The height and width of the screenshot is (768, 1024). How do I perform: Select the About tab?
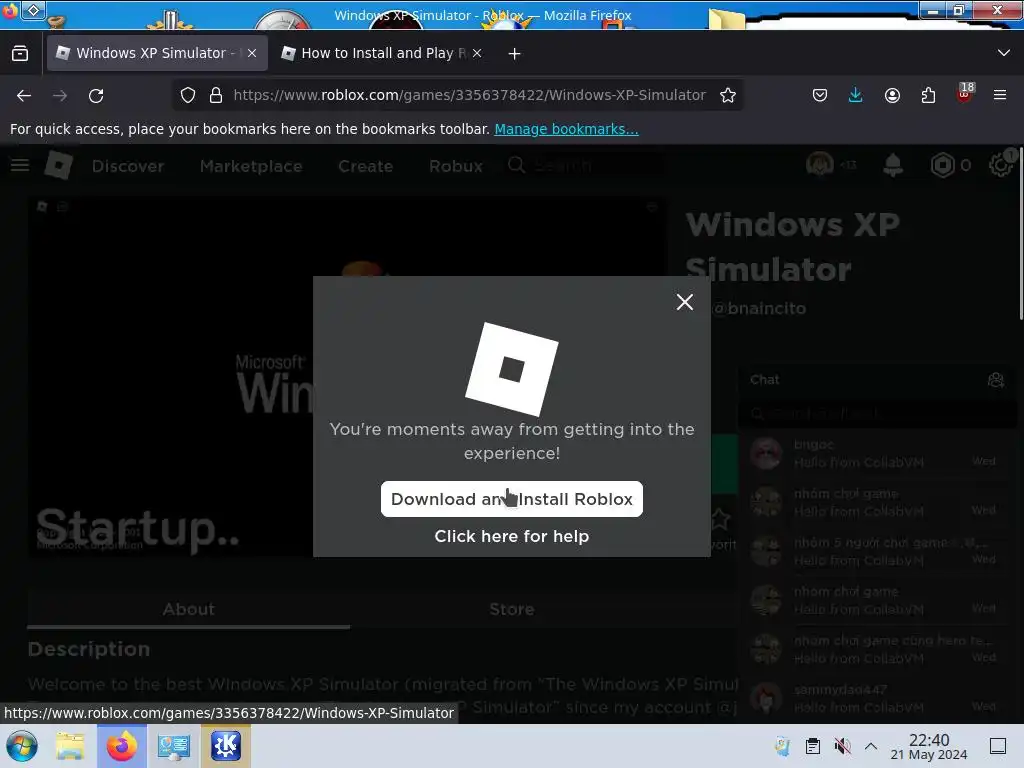pyautogui.click(x=189, y=609)
